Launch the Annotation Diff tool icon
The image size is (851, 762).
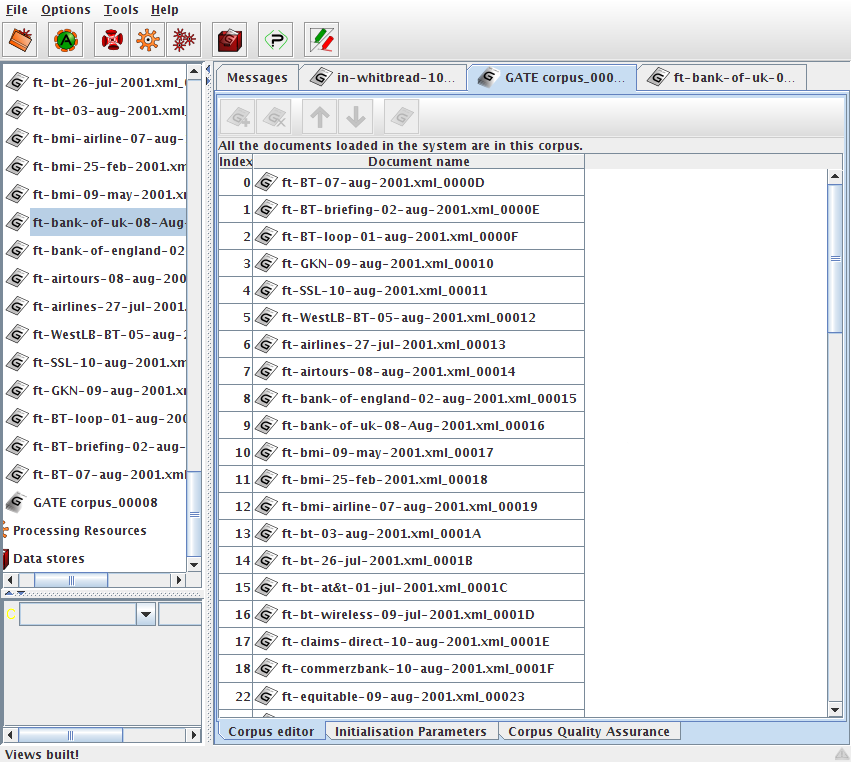[321, 40]
